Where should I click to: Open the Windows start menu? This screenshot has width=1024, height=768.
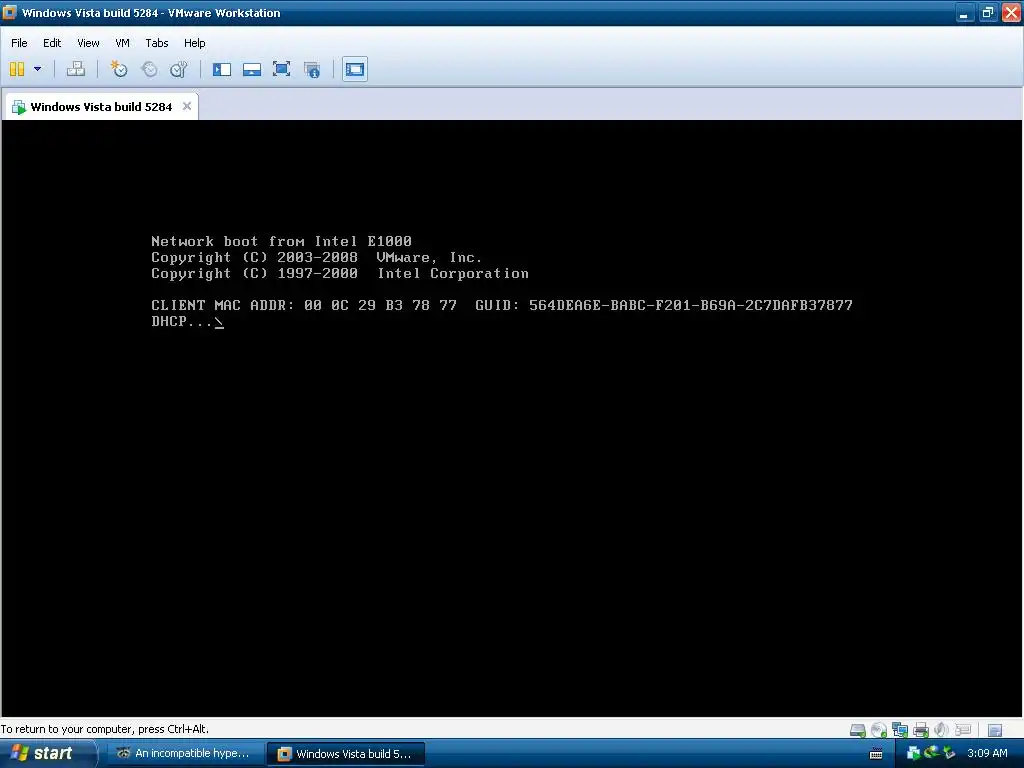[47, 754]
